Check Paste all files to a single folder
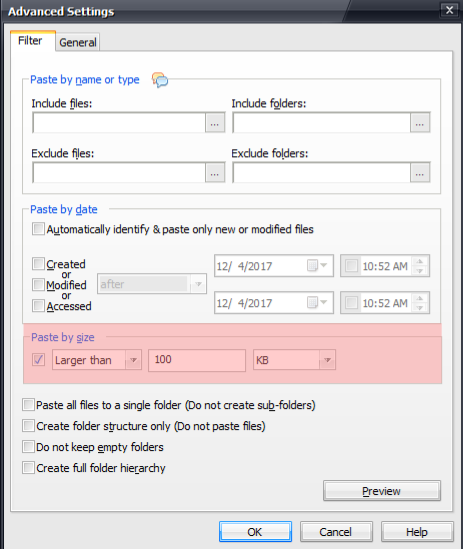463x549 pixels. [x=28, y=404]
